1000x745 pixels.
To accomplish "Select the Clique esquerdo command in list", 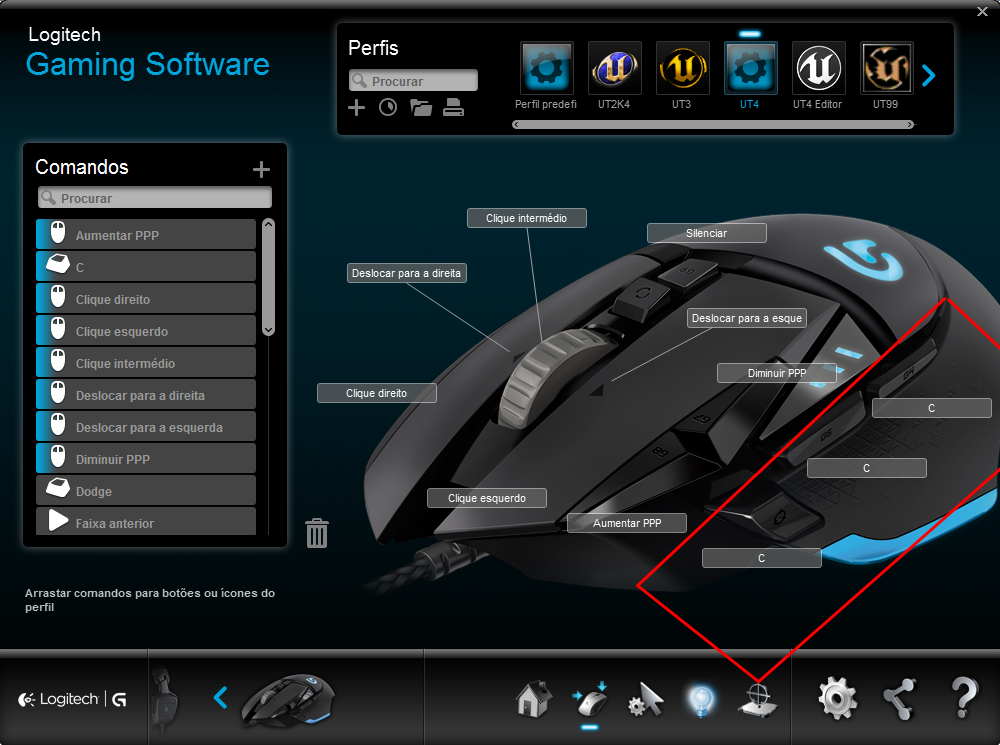I will click(146, 330).
